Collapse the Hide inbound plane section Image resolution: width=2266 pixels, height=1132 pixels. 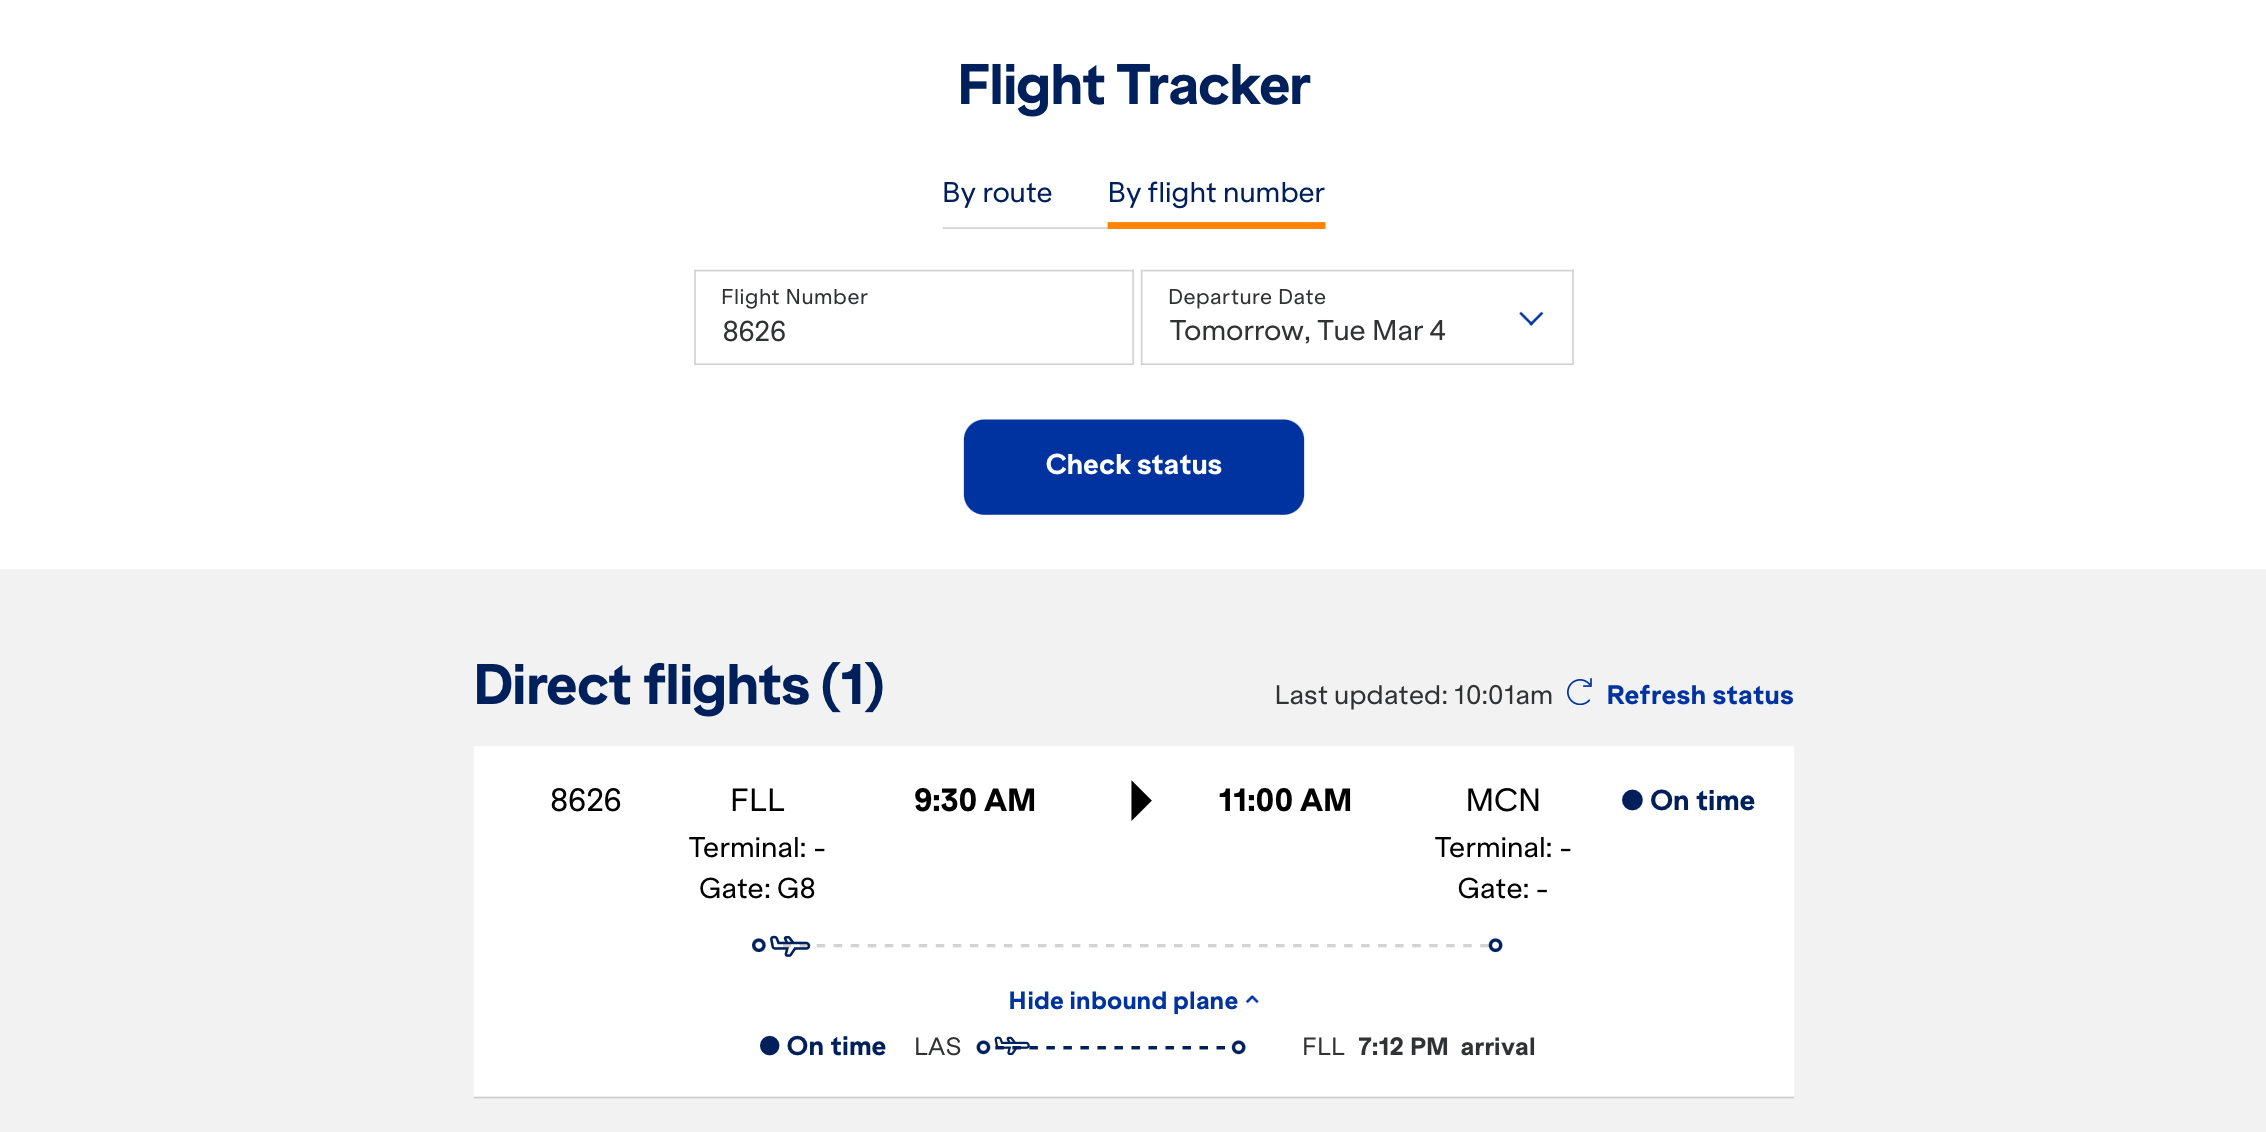point(1133,1001)
